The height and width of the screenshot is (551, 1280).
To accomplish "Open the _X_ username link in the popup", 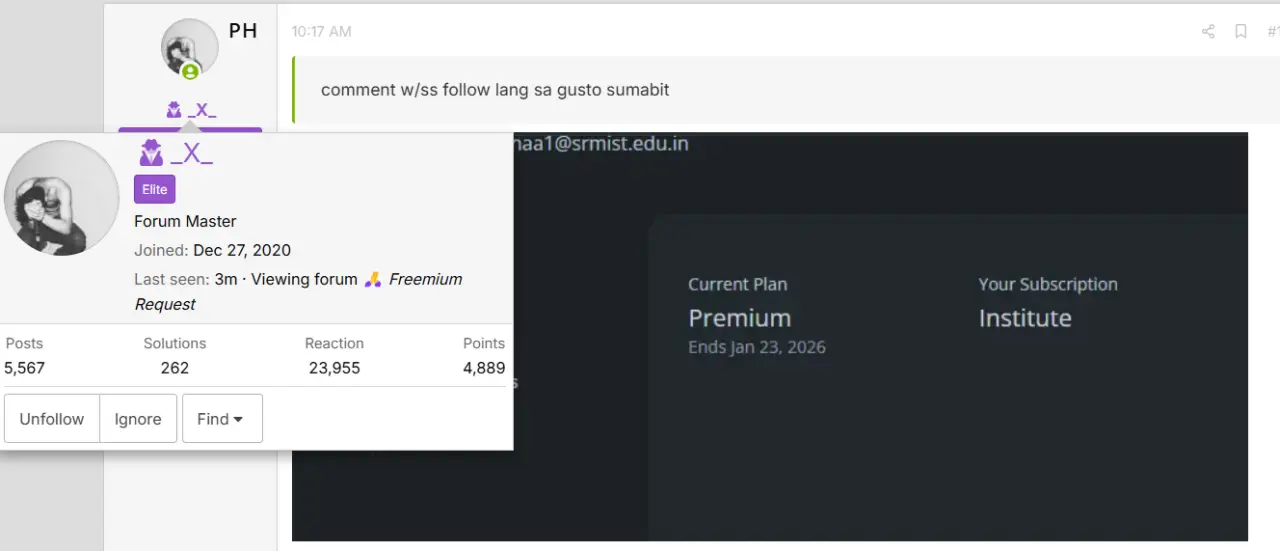I will (x=191, y=153).
